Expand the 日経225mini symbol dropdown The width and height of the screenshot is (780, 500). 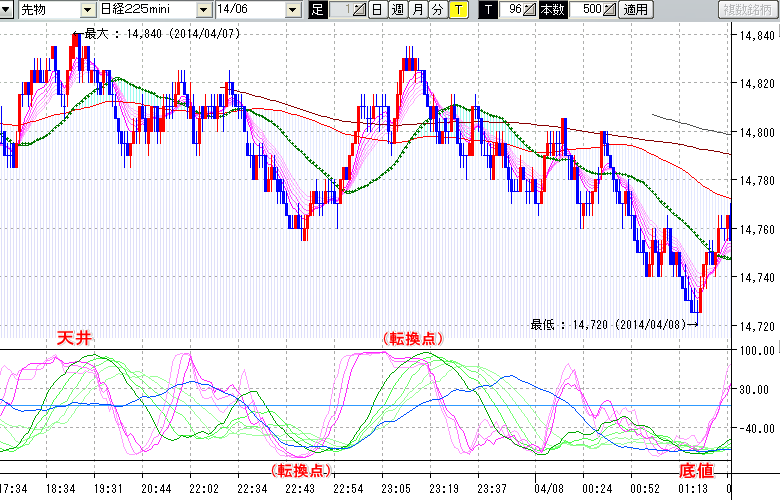[203, 10]
